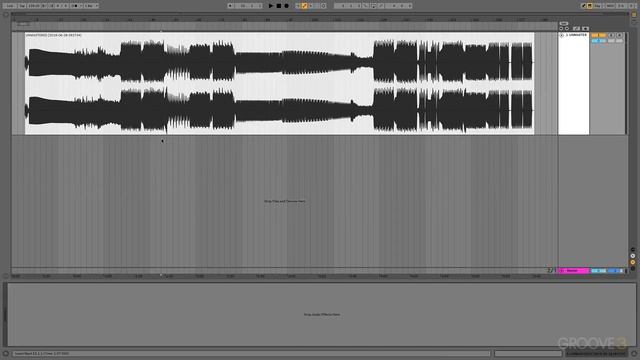Screen dimensions: 640x360
Task: Toggle Lock Envelopes button
Action: tap(585, 29)
